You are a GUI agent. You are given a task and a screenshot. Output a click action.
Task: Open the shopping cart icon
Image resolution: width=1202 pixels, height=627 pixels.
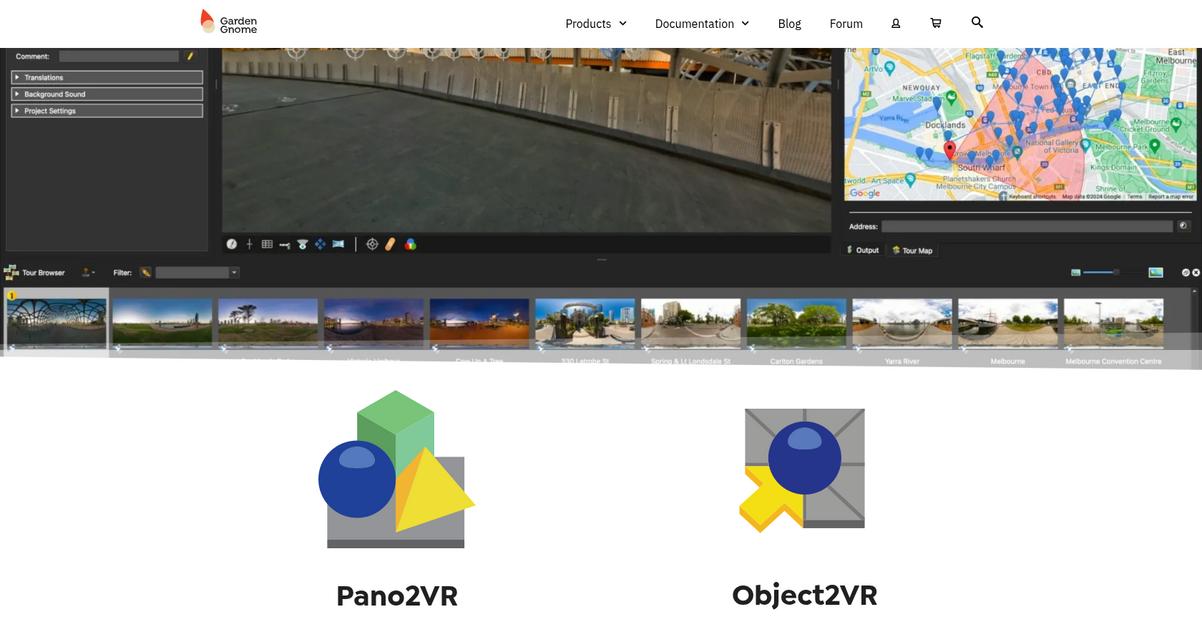point(936,23)
